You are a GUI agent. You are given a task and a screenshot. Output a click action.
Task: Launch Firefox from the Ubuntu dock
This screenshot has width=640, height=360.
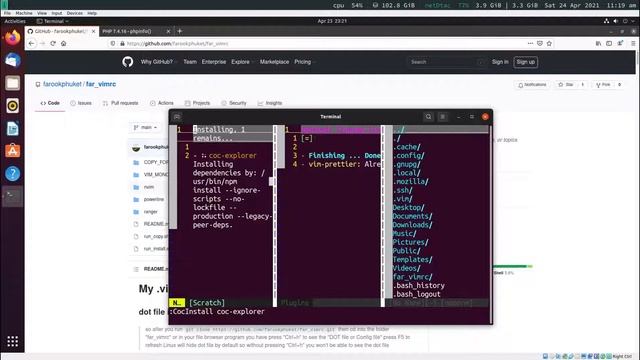click(x=12, y=38)
